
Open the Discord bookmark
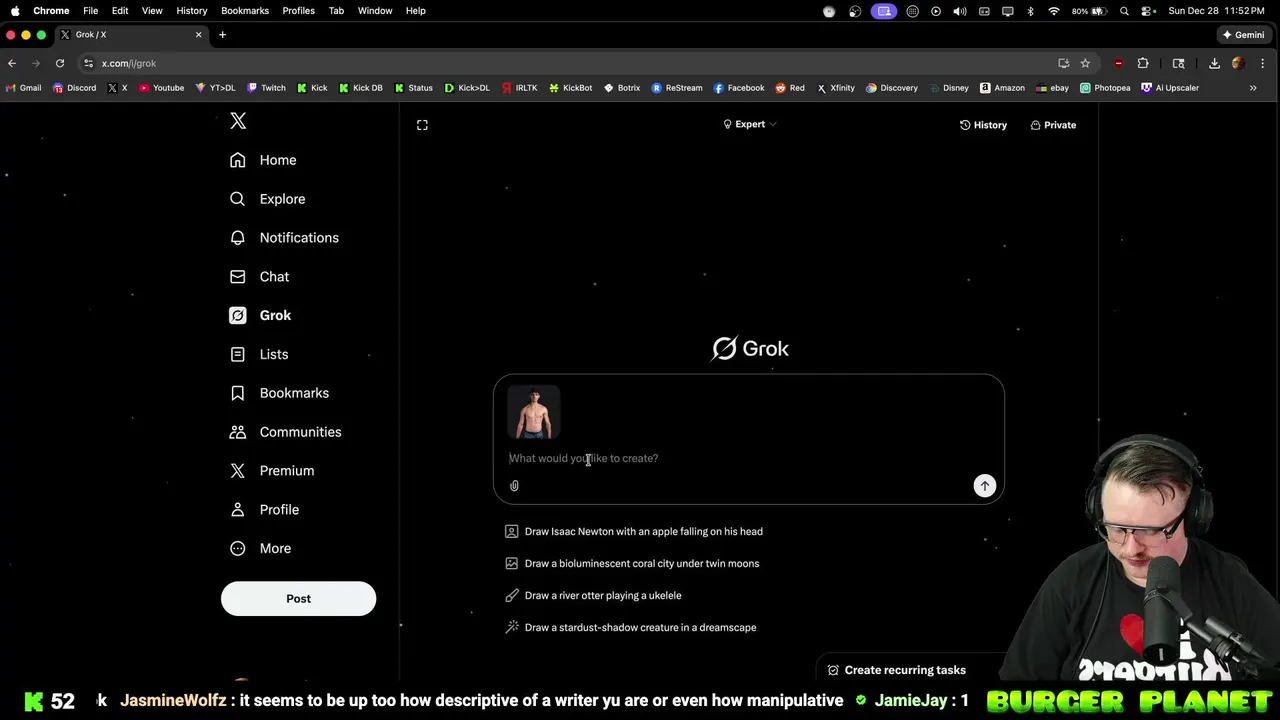point(74,88)
